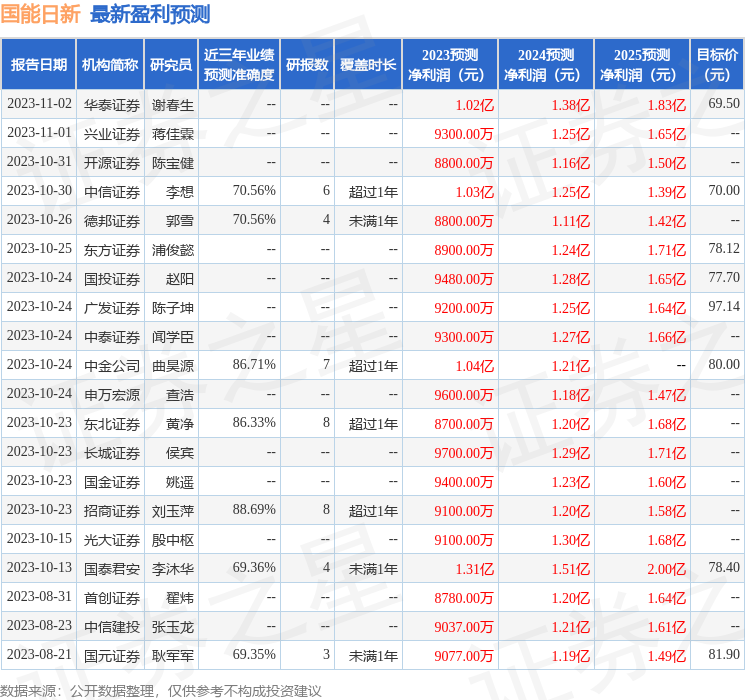This screenshot has width=745, height=700.
Task: Select the 覆盖时长 column header
Action: click(x=368, y=65)
